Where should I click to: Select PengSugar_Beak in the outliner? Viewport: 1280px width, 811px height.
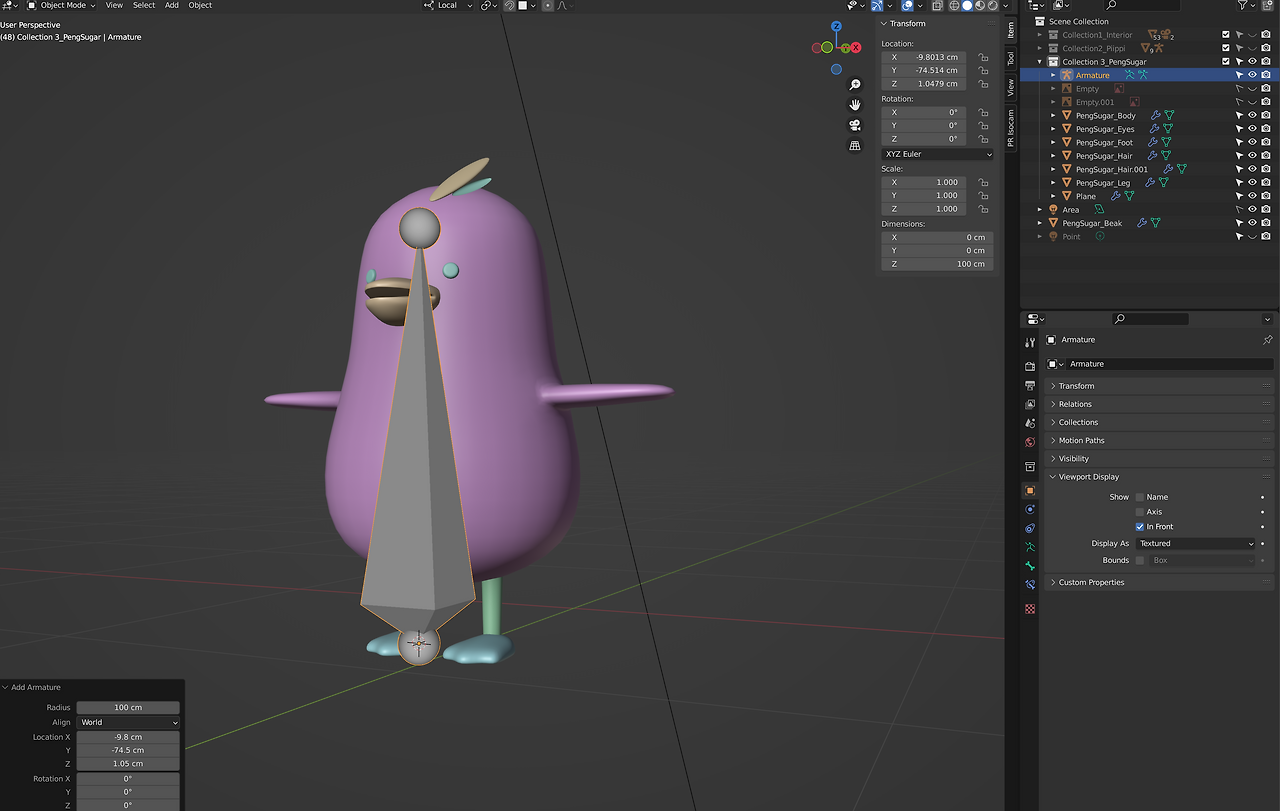(1092, 223)
